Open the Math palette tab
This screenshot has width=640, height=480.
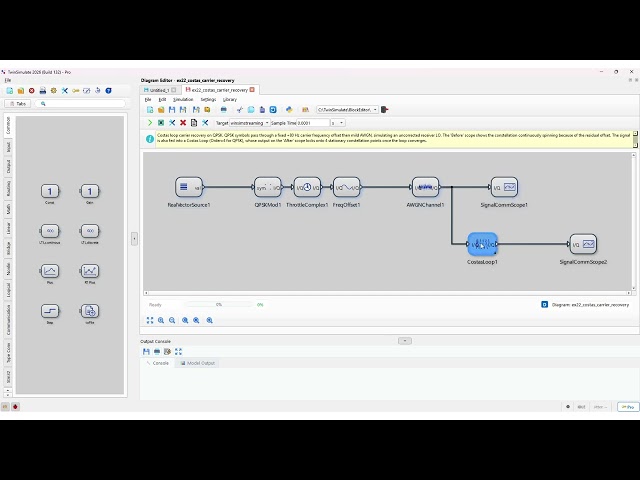coord(8,209)
